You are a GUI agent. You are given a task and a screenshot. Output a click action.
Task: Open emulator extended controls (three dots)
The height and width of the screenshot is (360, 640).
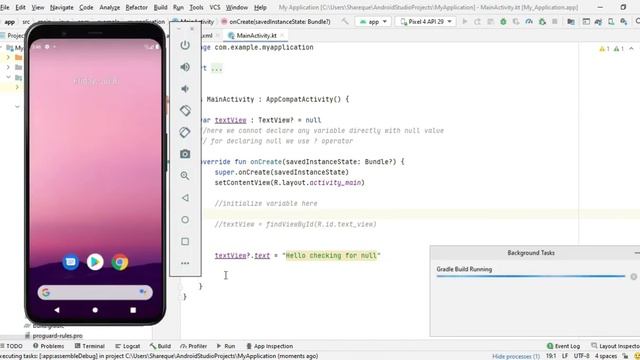point(185,263)
